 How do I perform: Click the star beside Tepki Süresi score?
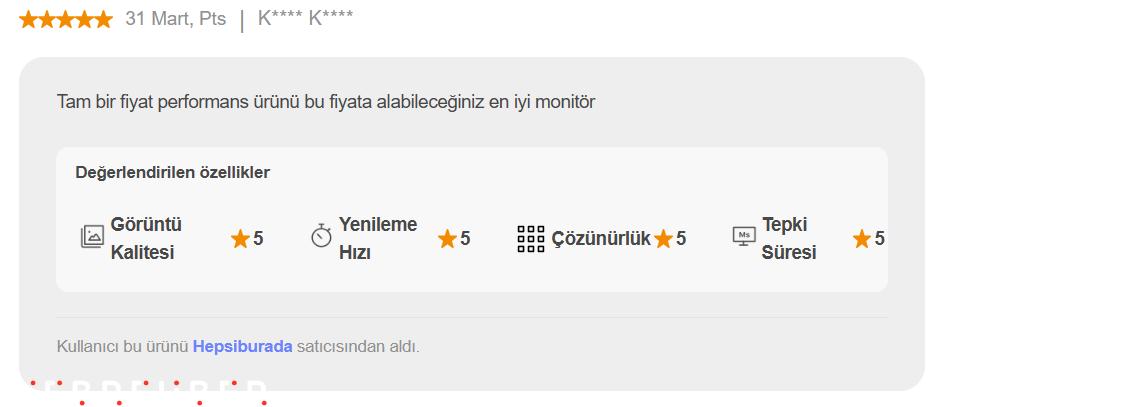point(862,239)
